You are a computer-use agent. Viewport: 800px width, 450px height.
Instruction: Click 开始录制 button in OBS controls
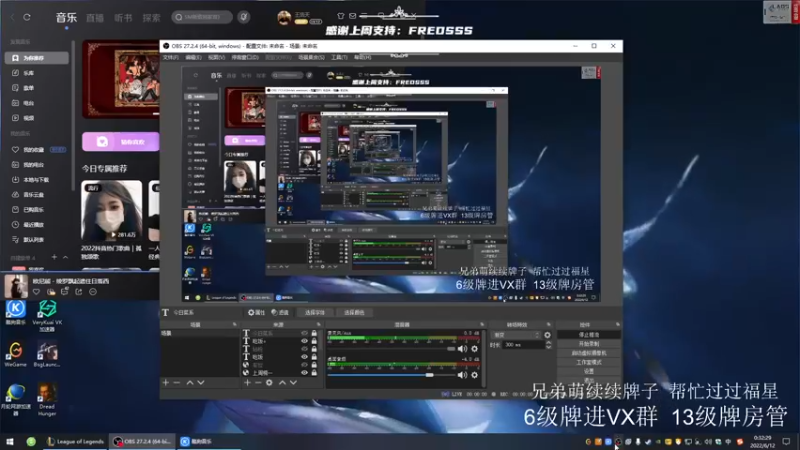point(589,344)
